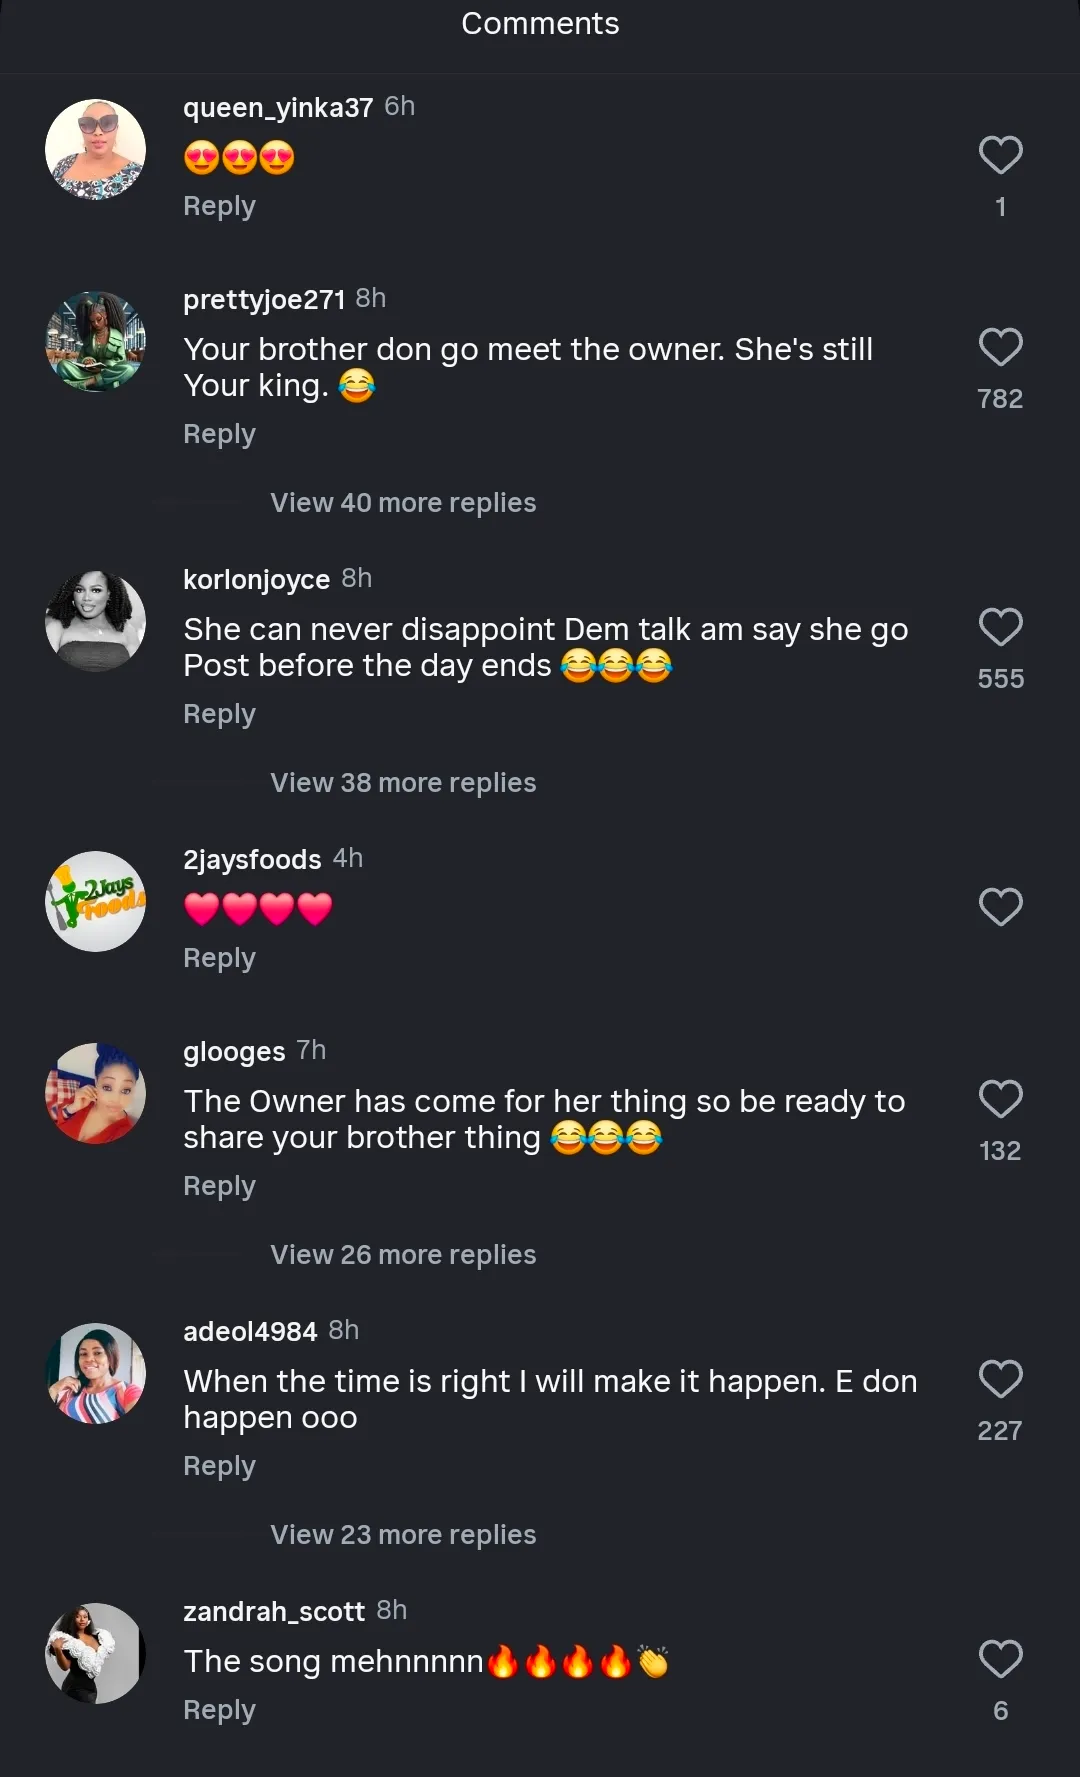Tap heart on prettyjoe271's comment

point(1000,347)
